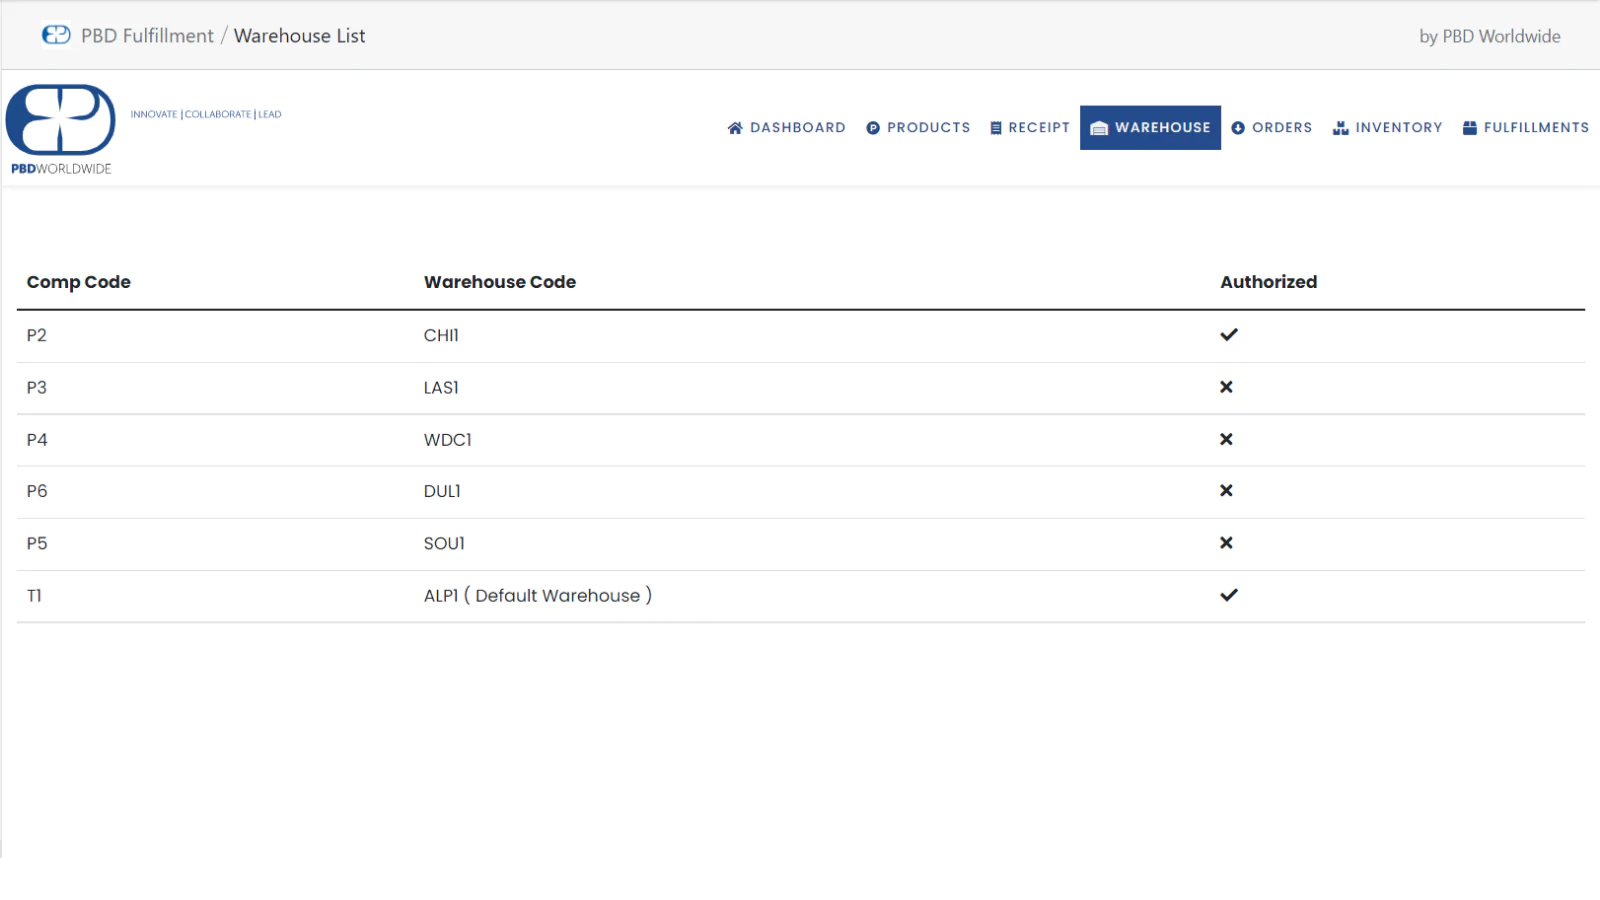Toggle the authorized X mark for LAS1
Screen dimensions: 1600x900
click(x=1226, y=387)
